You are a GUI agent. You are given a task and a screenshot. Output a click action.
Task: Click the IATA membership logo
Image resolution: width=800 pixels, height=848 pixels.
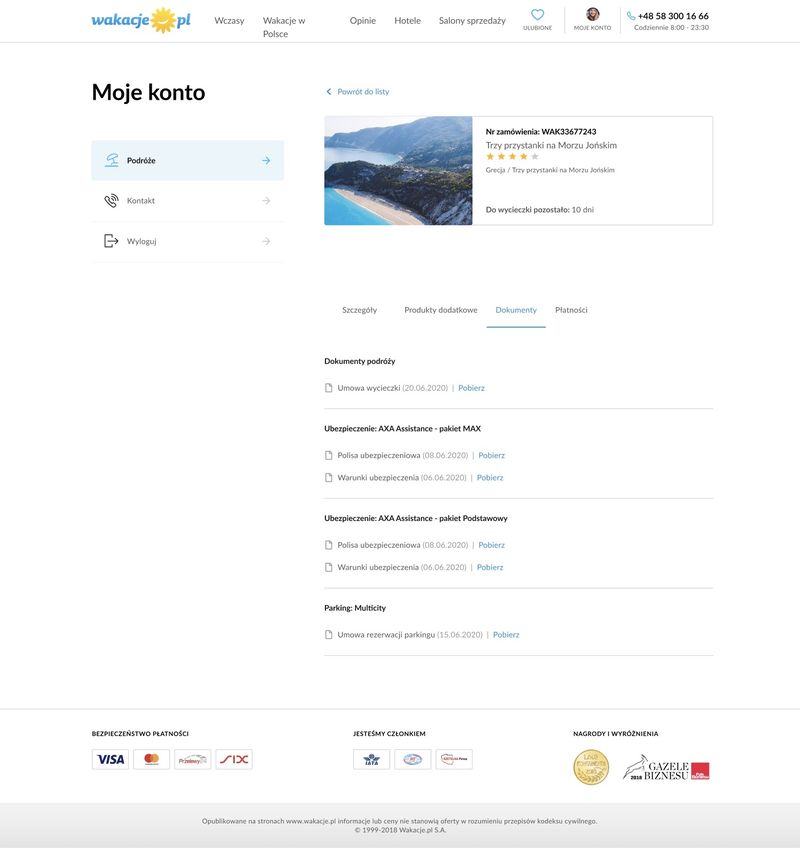pos(371,759)
